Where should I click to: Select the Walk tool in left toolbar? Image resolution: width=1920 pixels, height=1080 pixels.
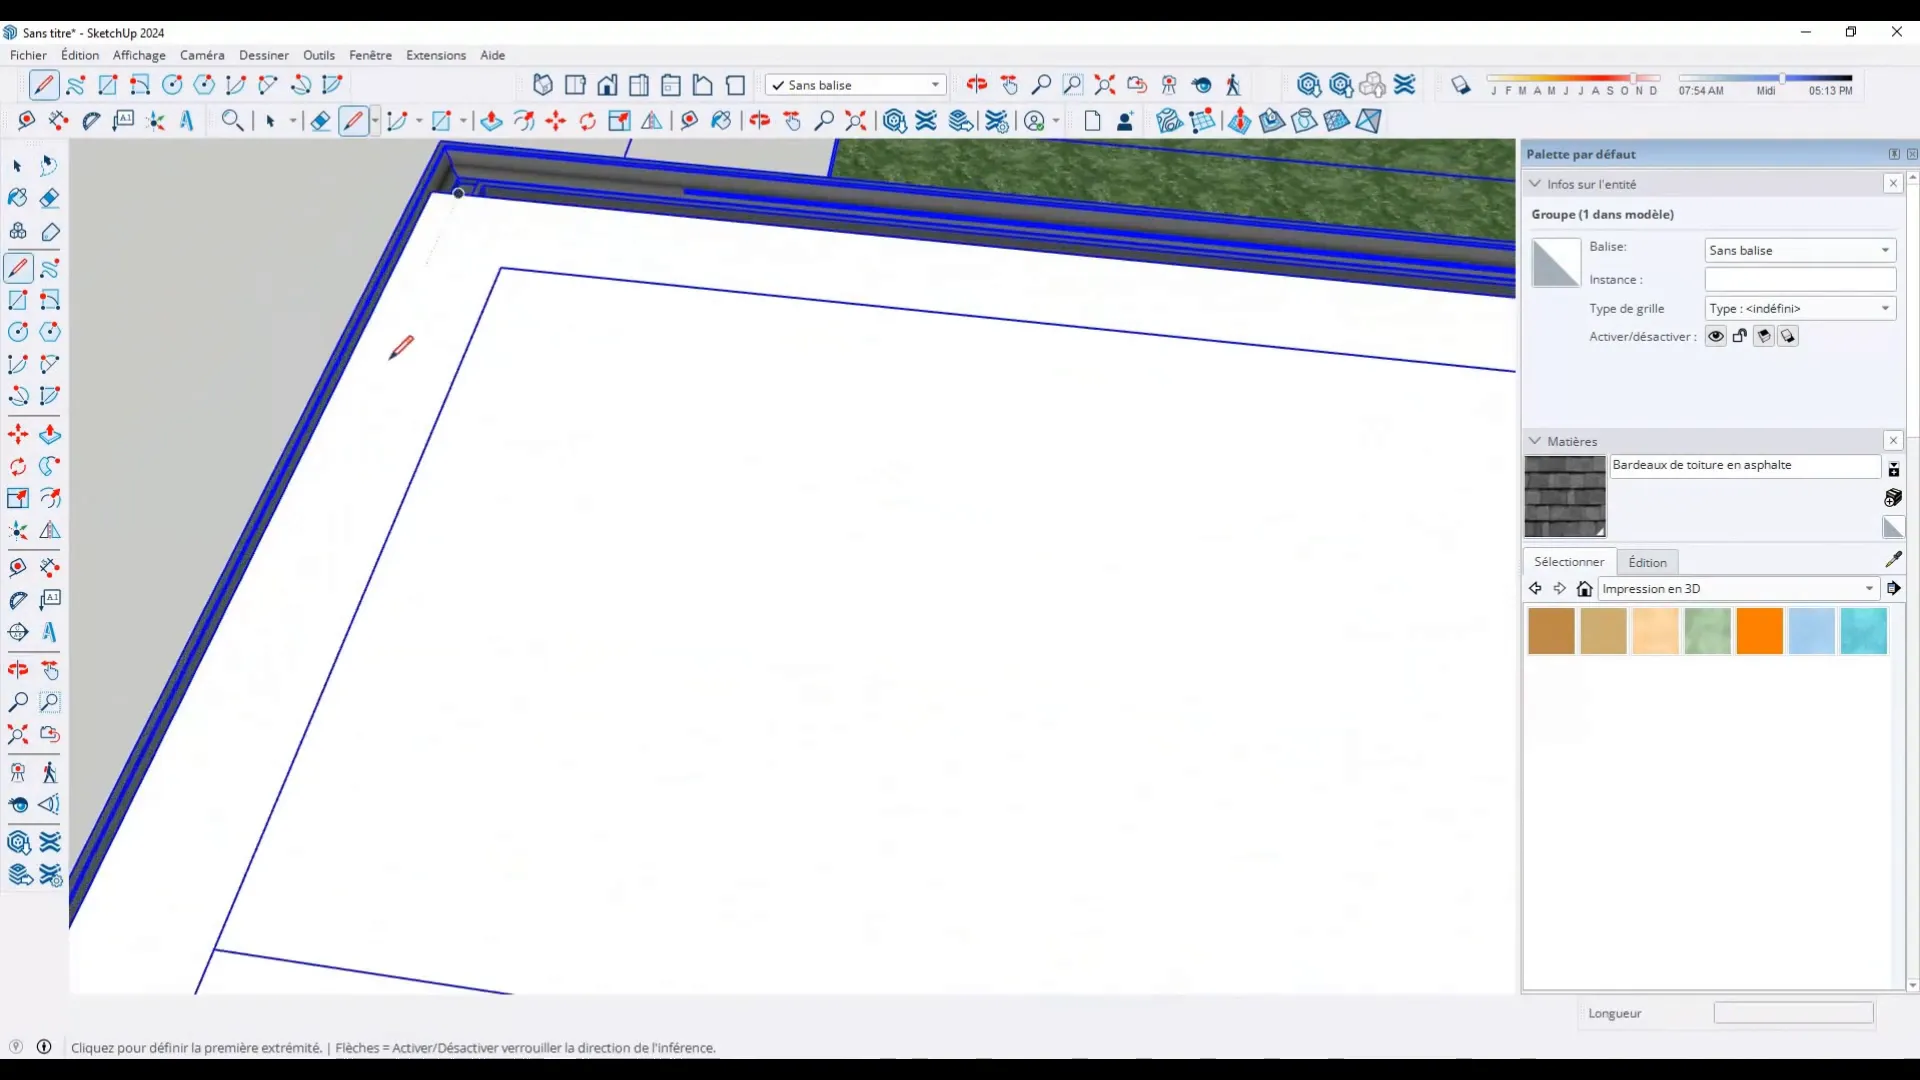click(50, 773)
